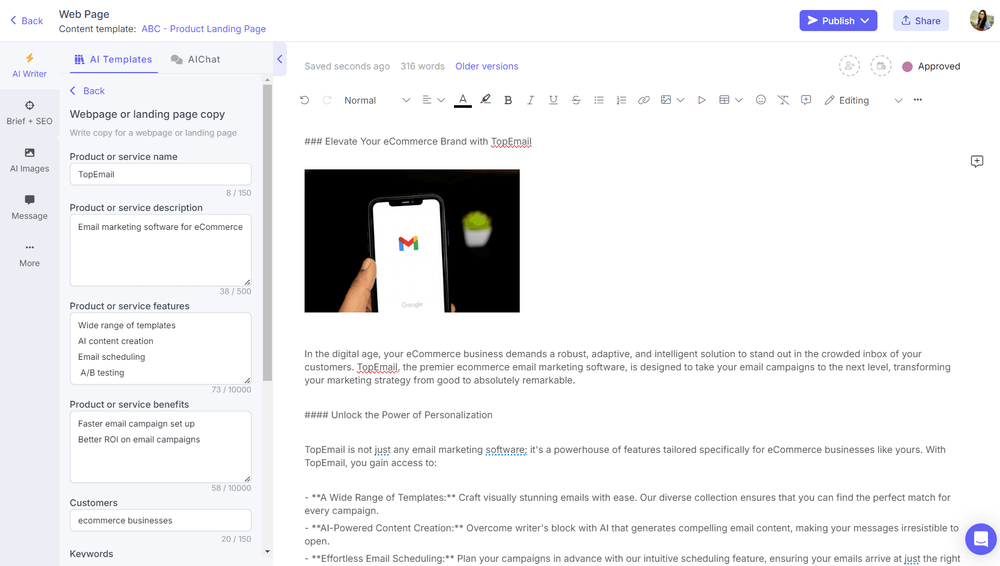Viewport: 1000px width, 566px height.
Task: Switch to the AI Templates tab
Action: [x=114, y=59]
